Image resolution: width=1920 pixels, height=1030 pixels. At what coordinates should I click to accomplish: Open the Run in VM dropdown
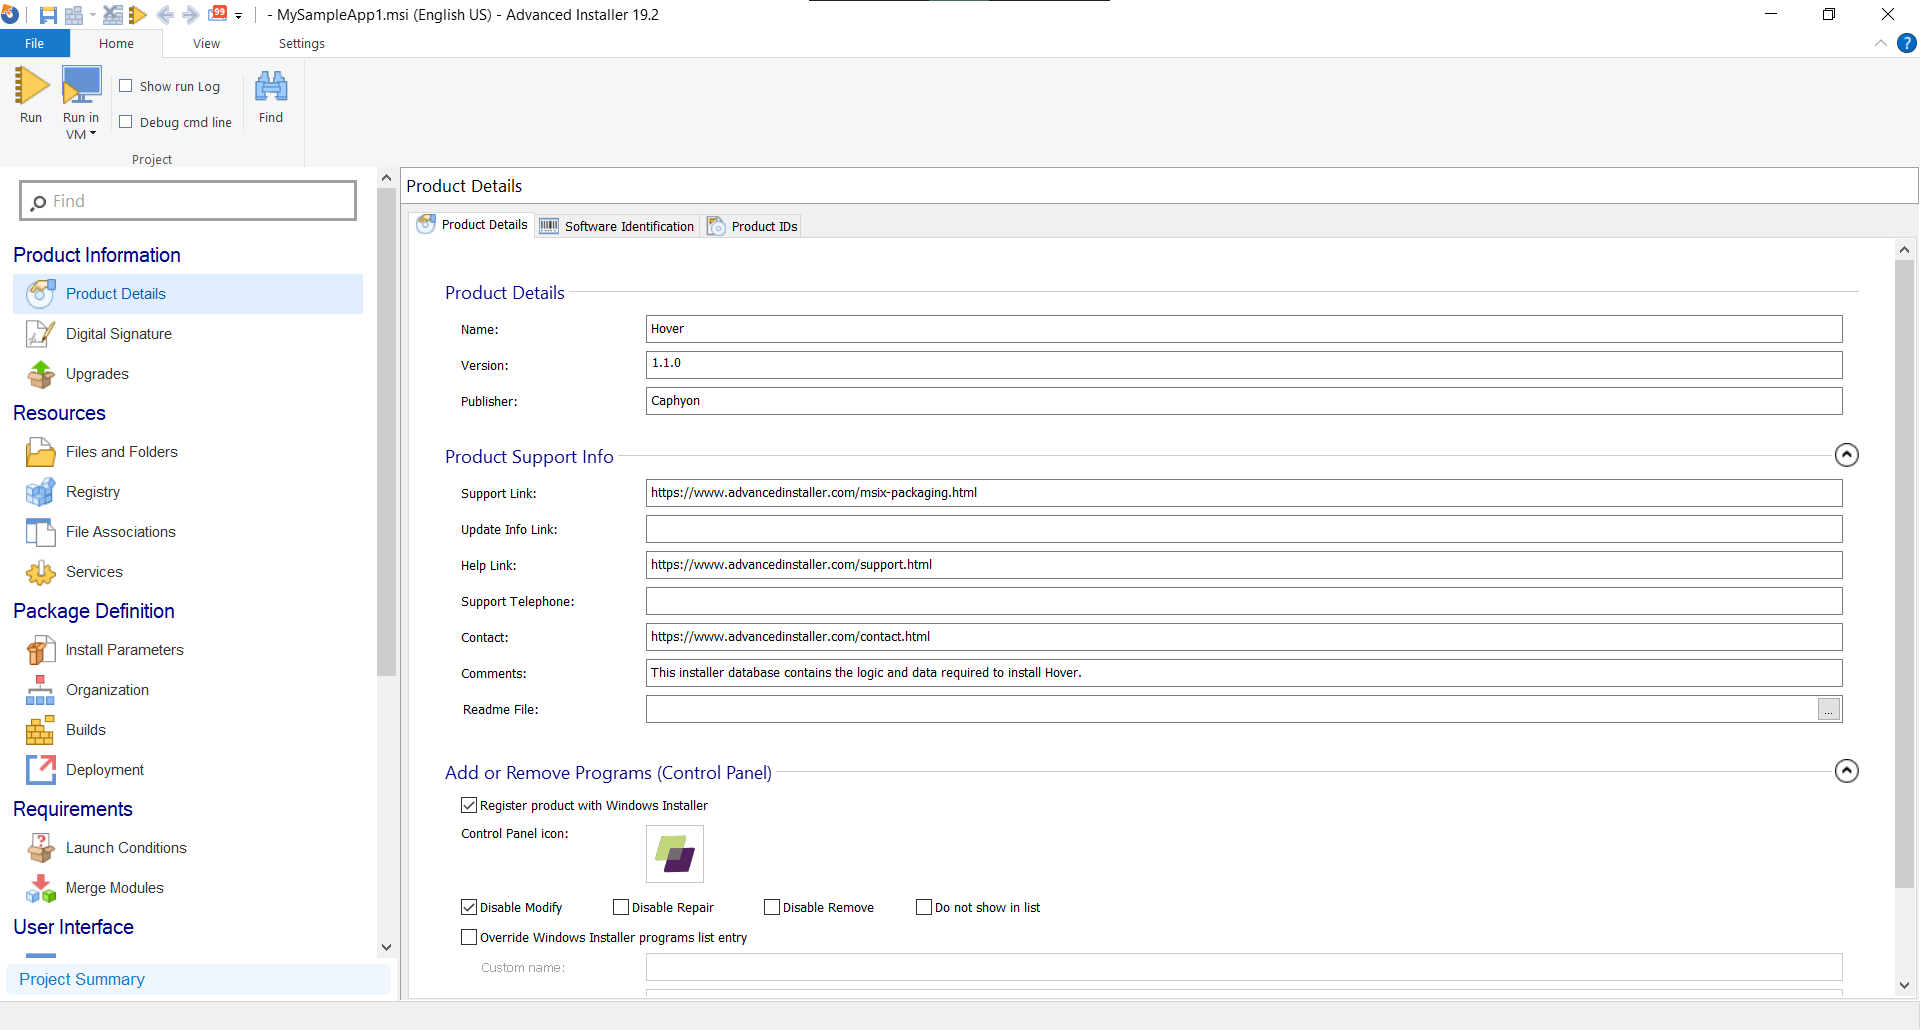(81, 103)
